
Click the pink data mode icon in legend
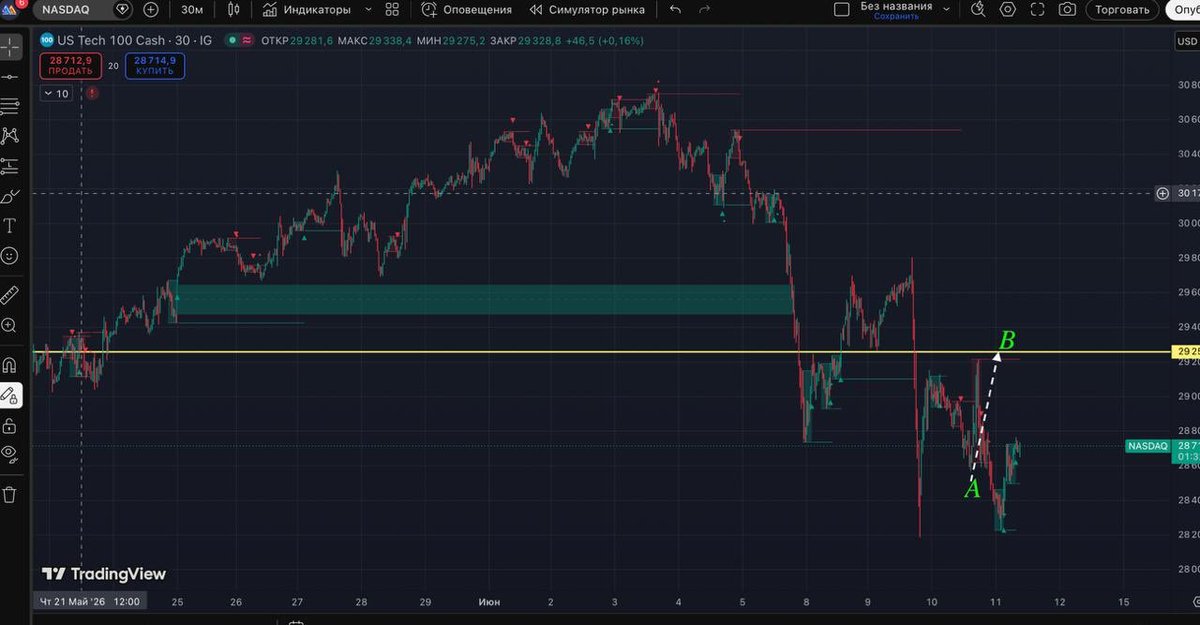pos(246,41)
